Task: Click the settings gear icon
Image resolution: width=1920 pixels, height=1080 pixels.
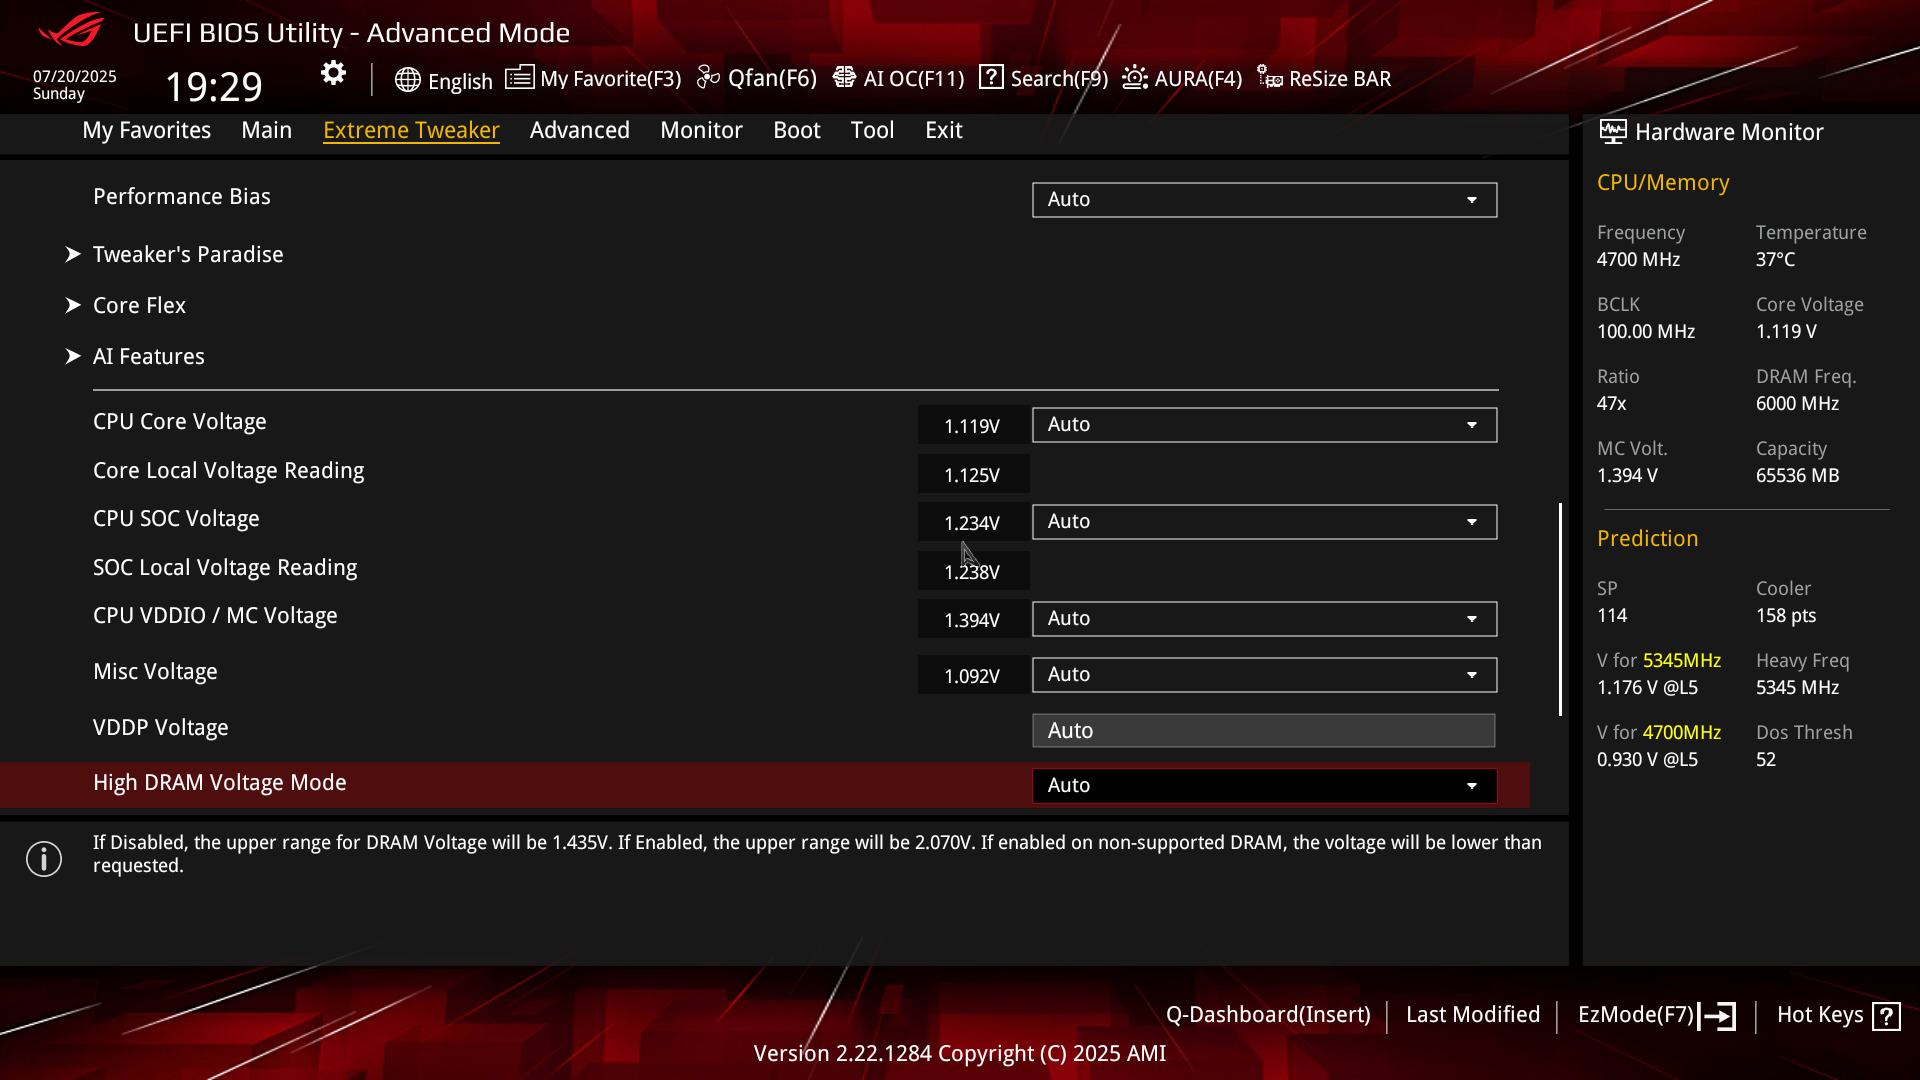Action: coord(333,74)
